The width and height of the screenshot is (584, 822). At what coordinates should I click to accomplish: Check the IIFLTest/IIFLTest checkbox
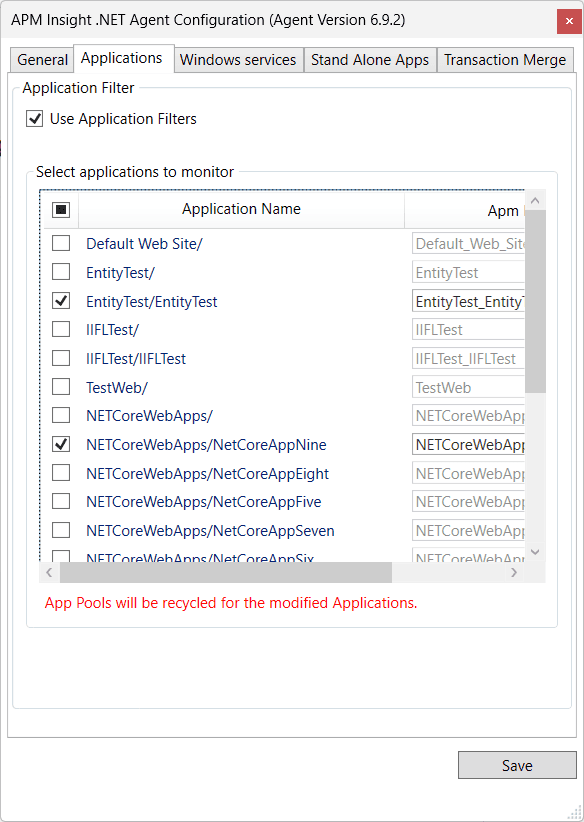point(61,358)
